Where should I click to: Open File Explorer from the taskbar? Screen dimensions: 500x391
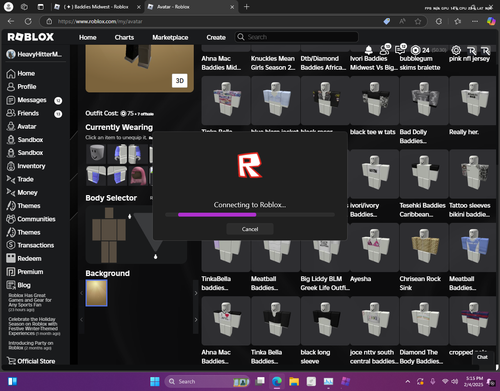pyautogui.click(x=294, y=381)
